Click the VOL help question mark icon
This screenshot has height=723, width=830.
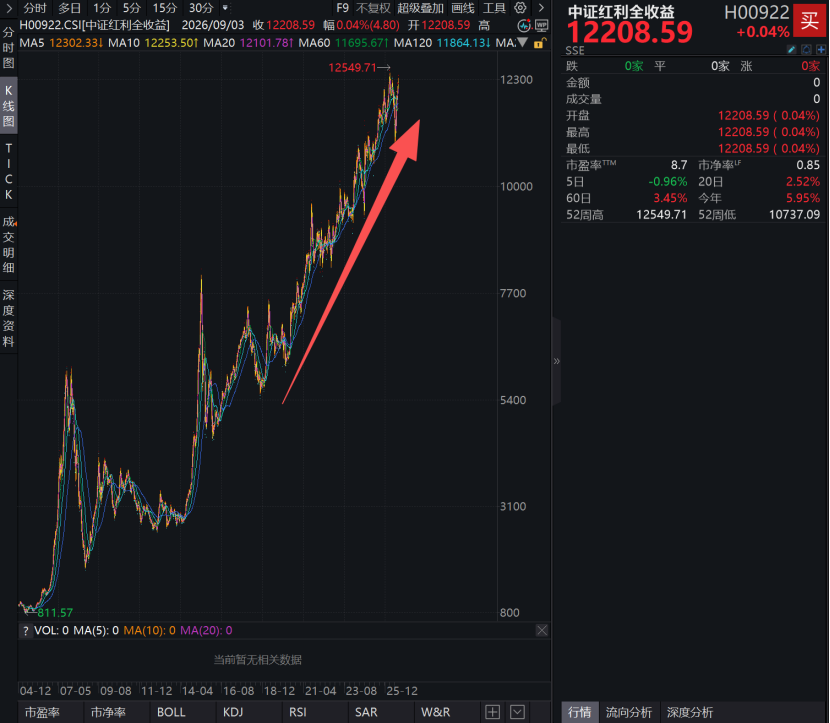25,630
